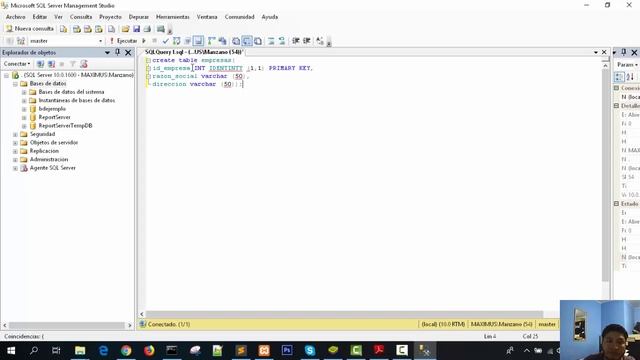This screenshot has width=640, height=360.
Task: Click the Windows Start button
Action: coord(11,351)
